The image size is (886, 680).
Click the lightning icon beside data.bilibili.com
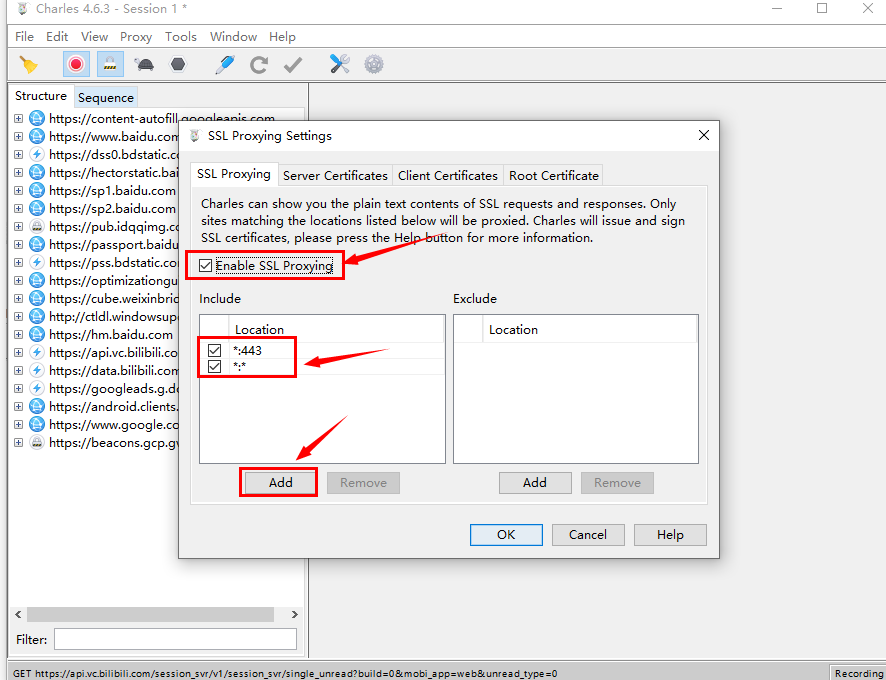(x=37, y=371)
